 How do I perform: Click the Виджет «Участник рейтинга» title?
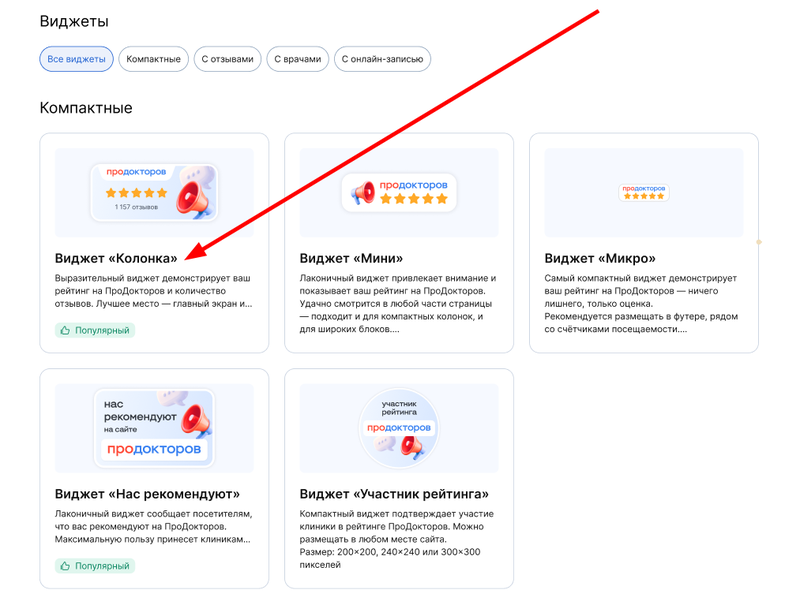pyautogui.click(x=394, y=494)
